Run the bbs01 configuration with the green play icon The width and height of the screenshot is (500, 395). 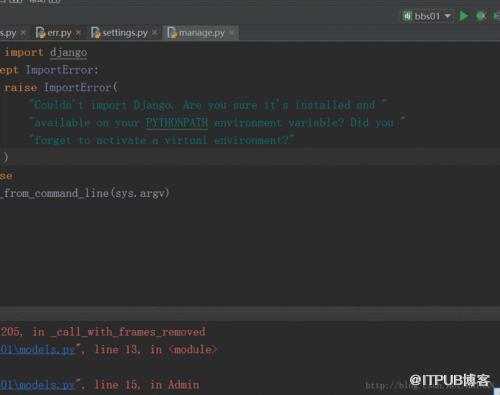[463, 16]
